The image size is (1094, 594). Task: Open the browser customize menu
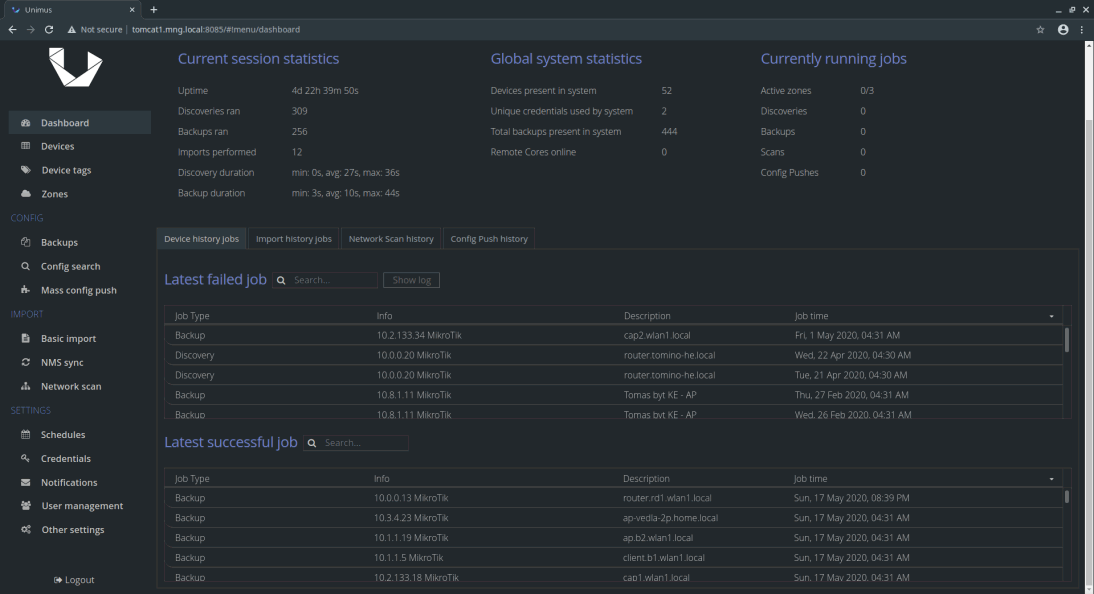[1081, 30]
